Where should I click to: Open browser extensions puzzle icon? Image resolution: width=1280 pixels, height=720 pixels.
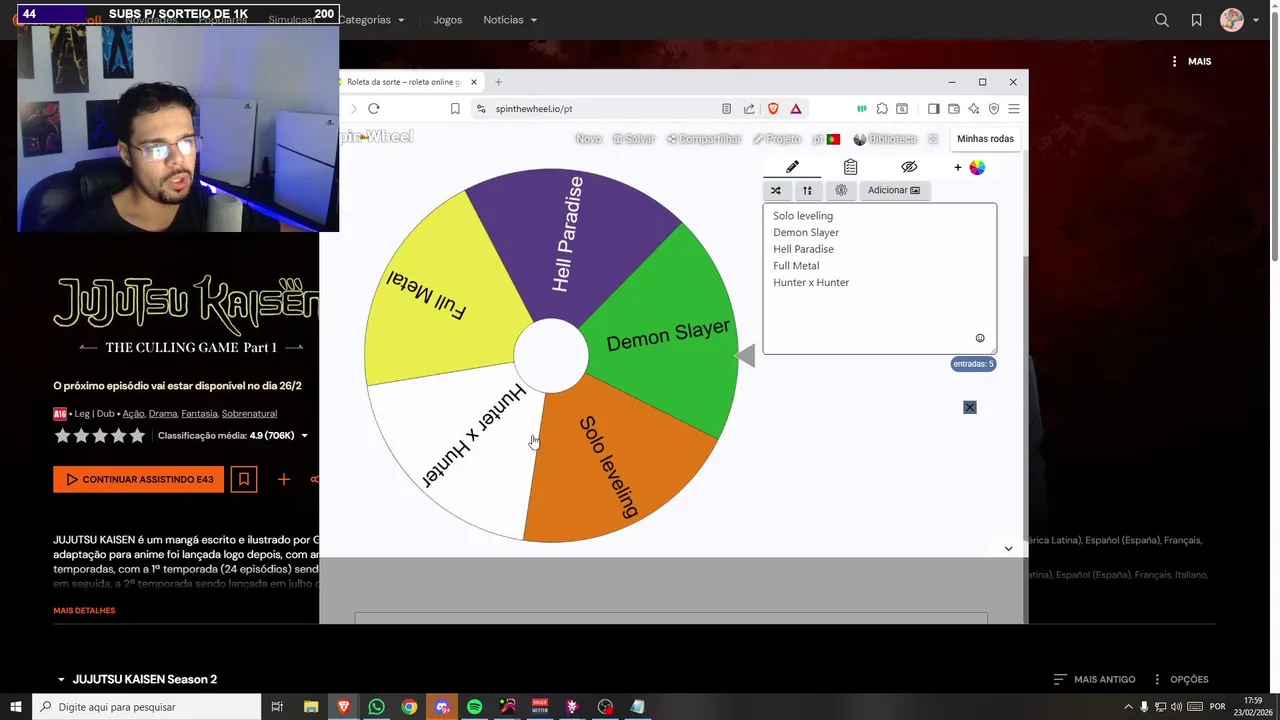pyautogui.click(x=882, y=108)
